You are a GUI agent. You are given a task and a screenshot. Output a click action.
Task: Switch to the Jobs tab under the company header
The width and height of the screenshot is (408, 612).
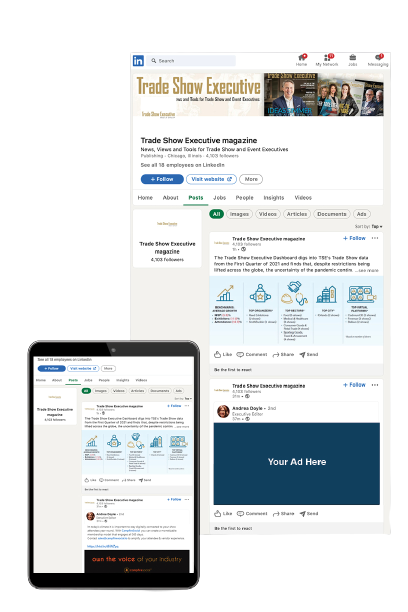click(x=219, y=198)
